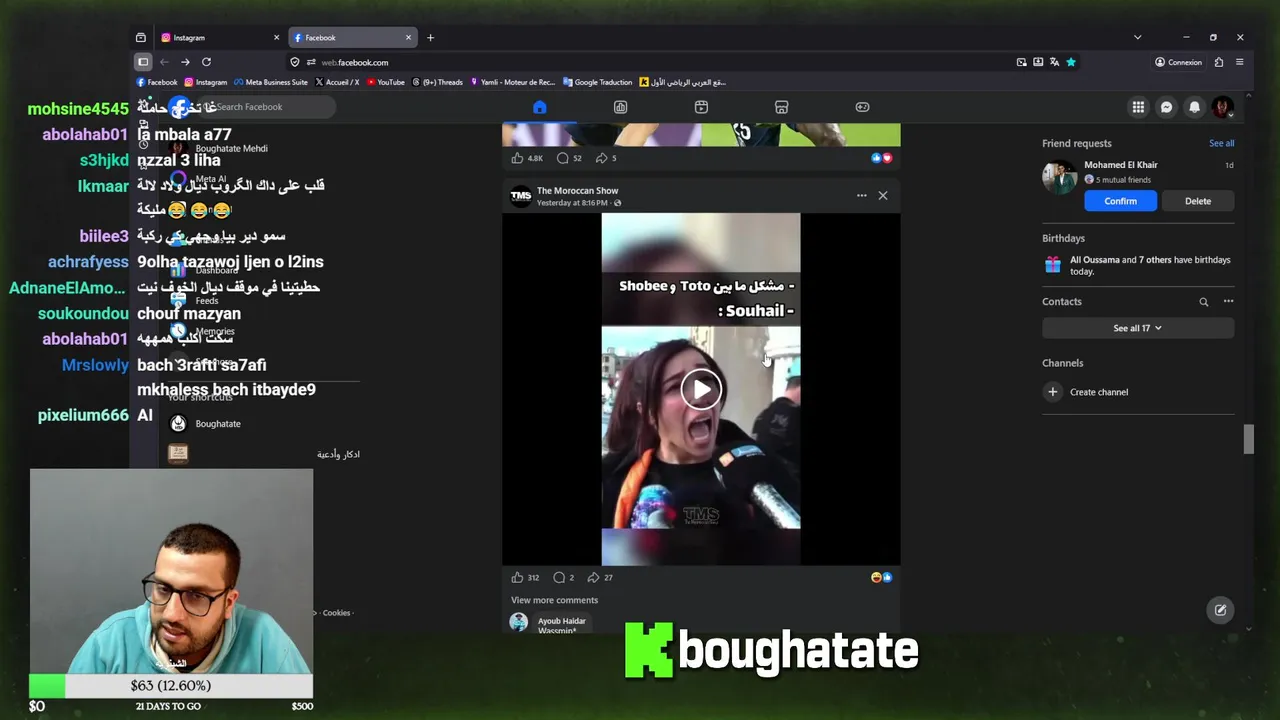Image resolution: width=1280 pixels, height=720 pixels.
Task: Open the Facebook Video tab icon
Action: 701,107
